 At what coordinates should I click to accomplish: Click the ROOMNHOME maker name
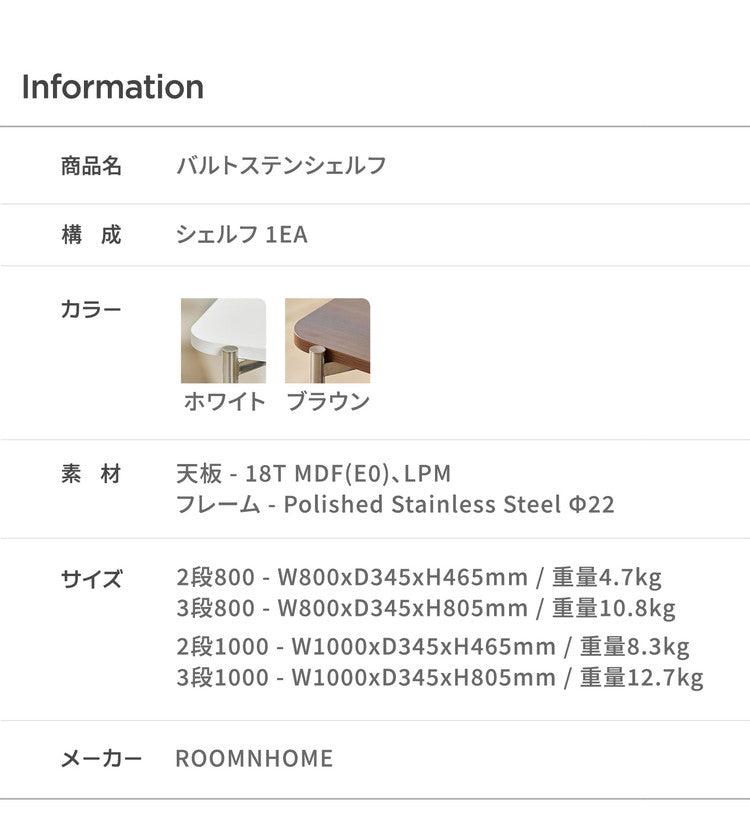click(254, 759)
